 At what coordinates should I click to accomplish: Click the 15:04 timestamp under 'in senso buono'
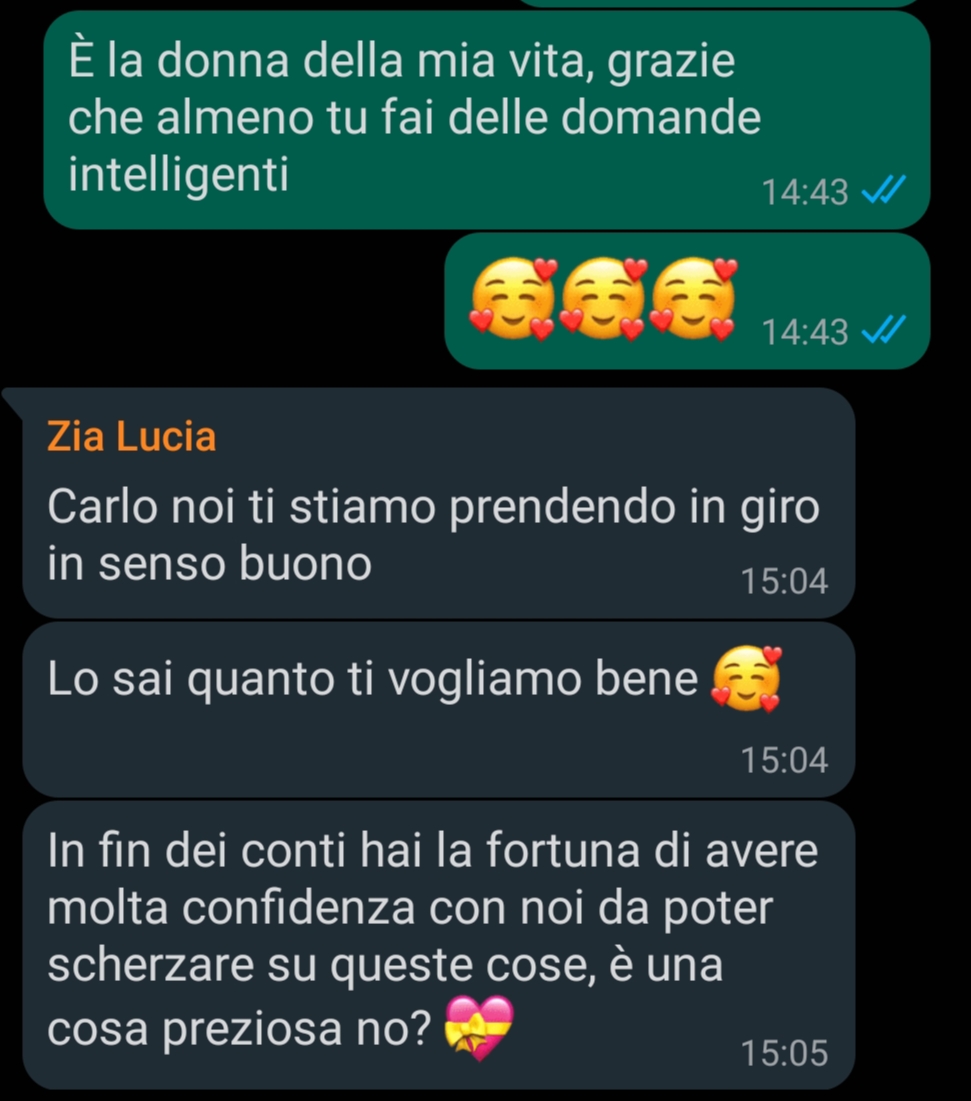tap(784, 581)
